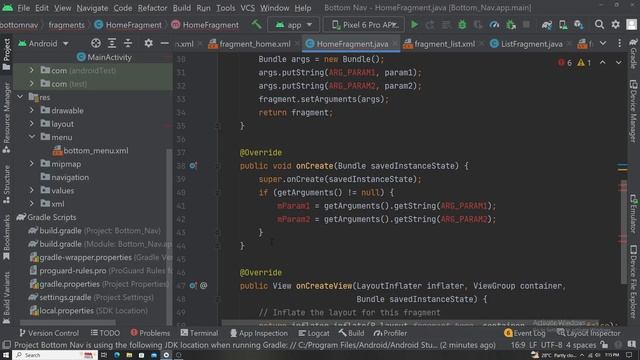Toggle the Structure side tab
640x360 pixels.
[x=7, y=184]
